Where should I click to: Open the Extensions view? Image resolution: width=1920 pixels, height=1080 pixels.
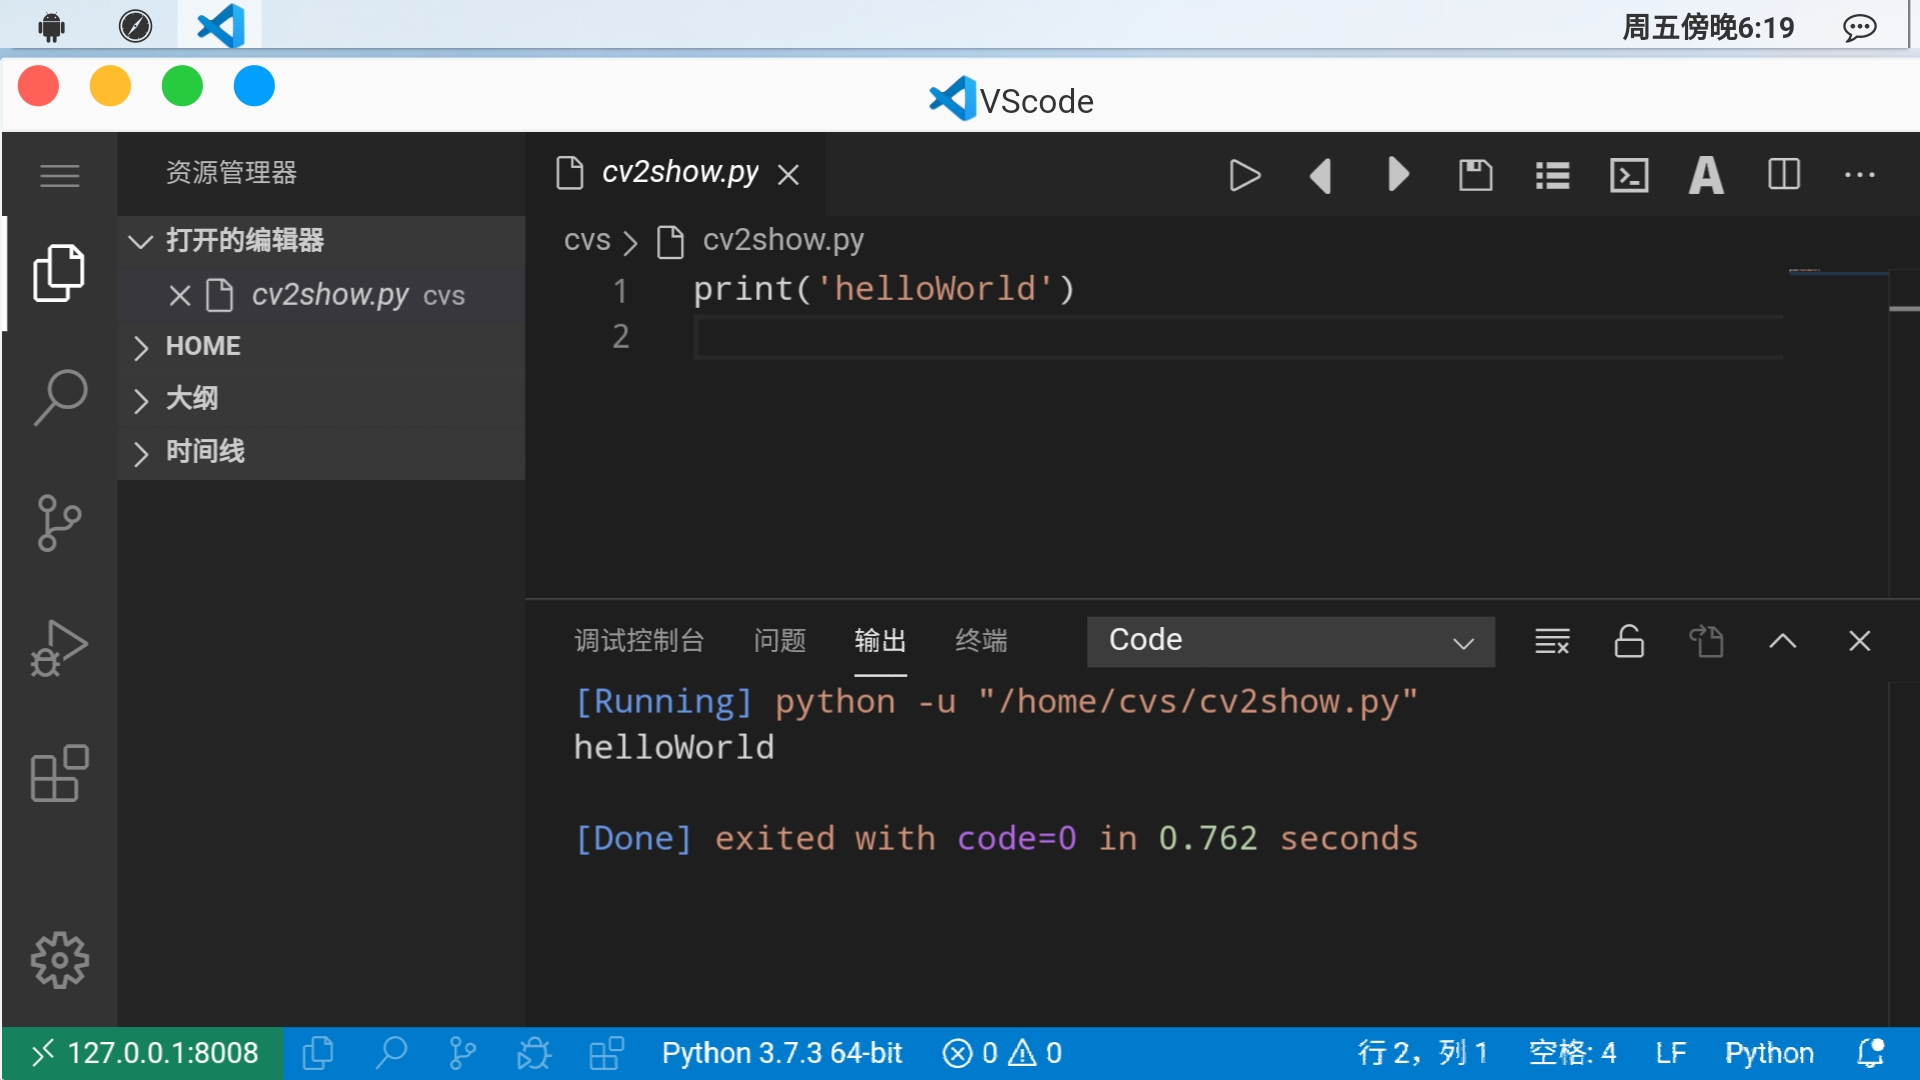pos(60,773)
